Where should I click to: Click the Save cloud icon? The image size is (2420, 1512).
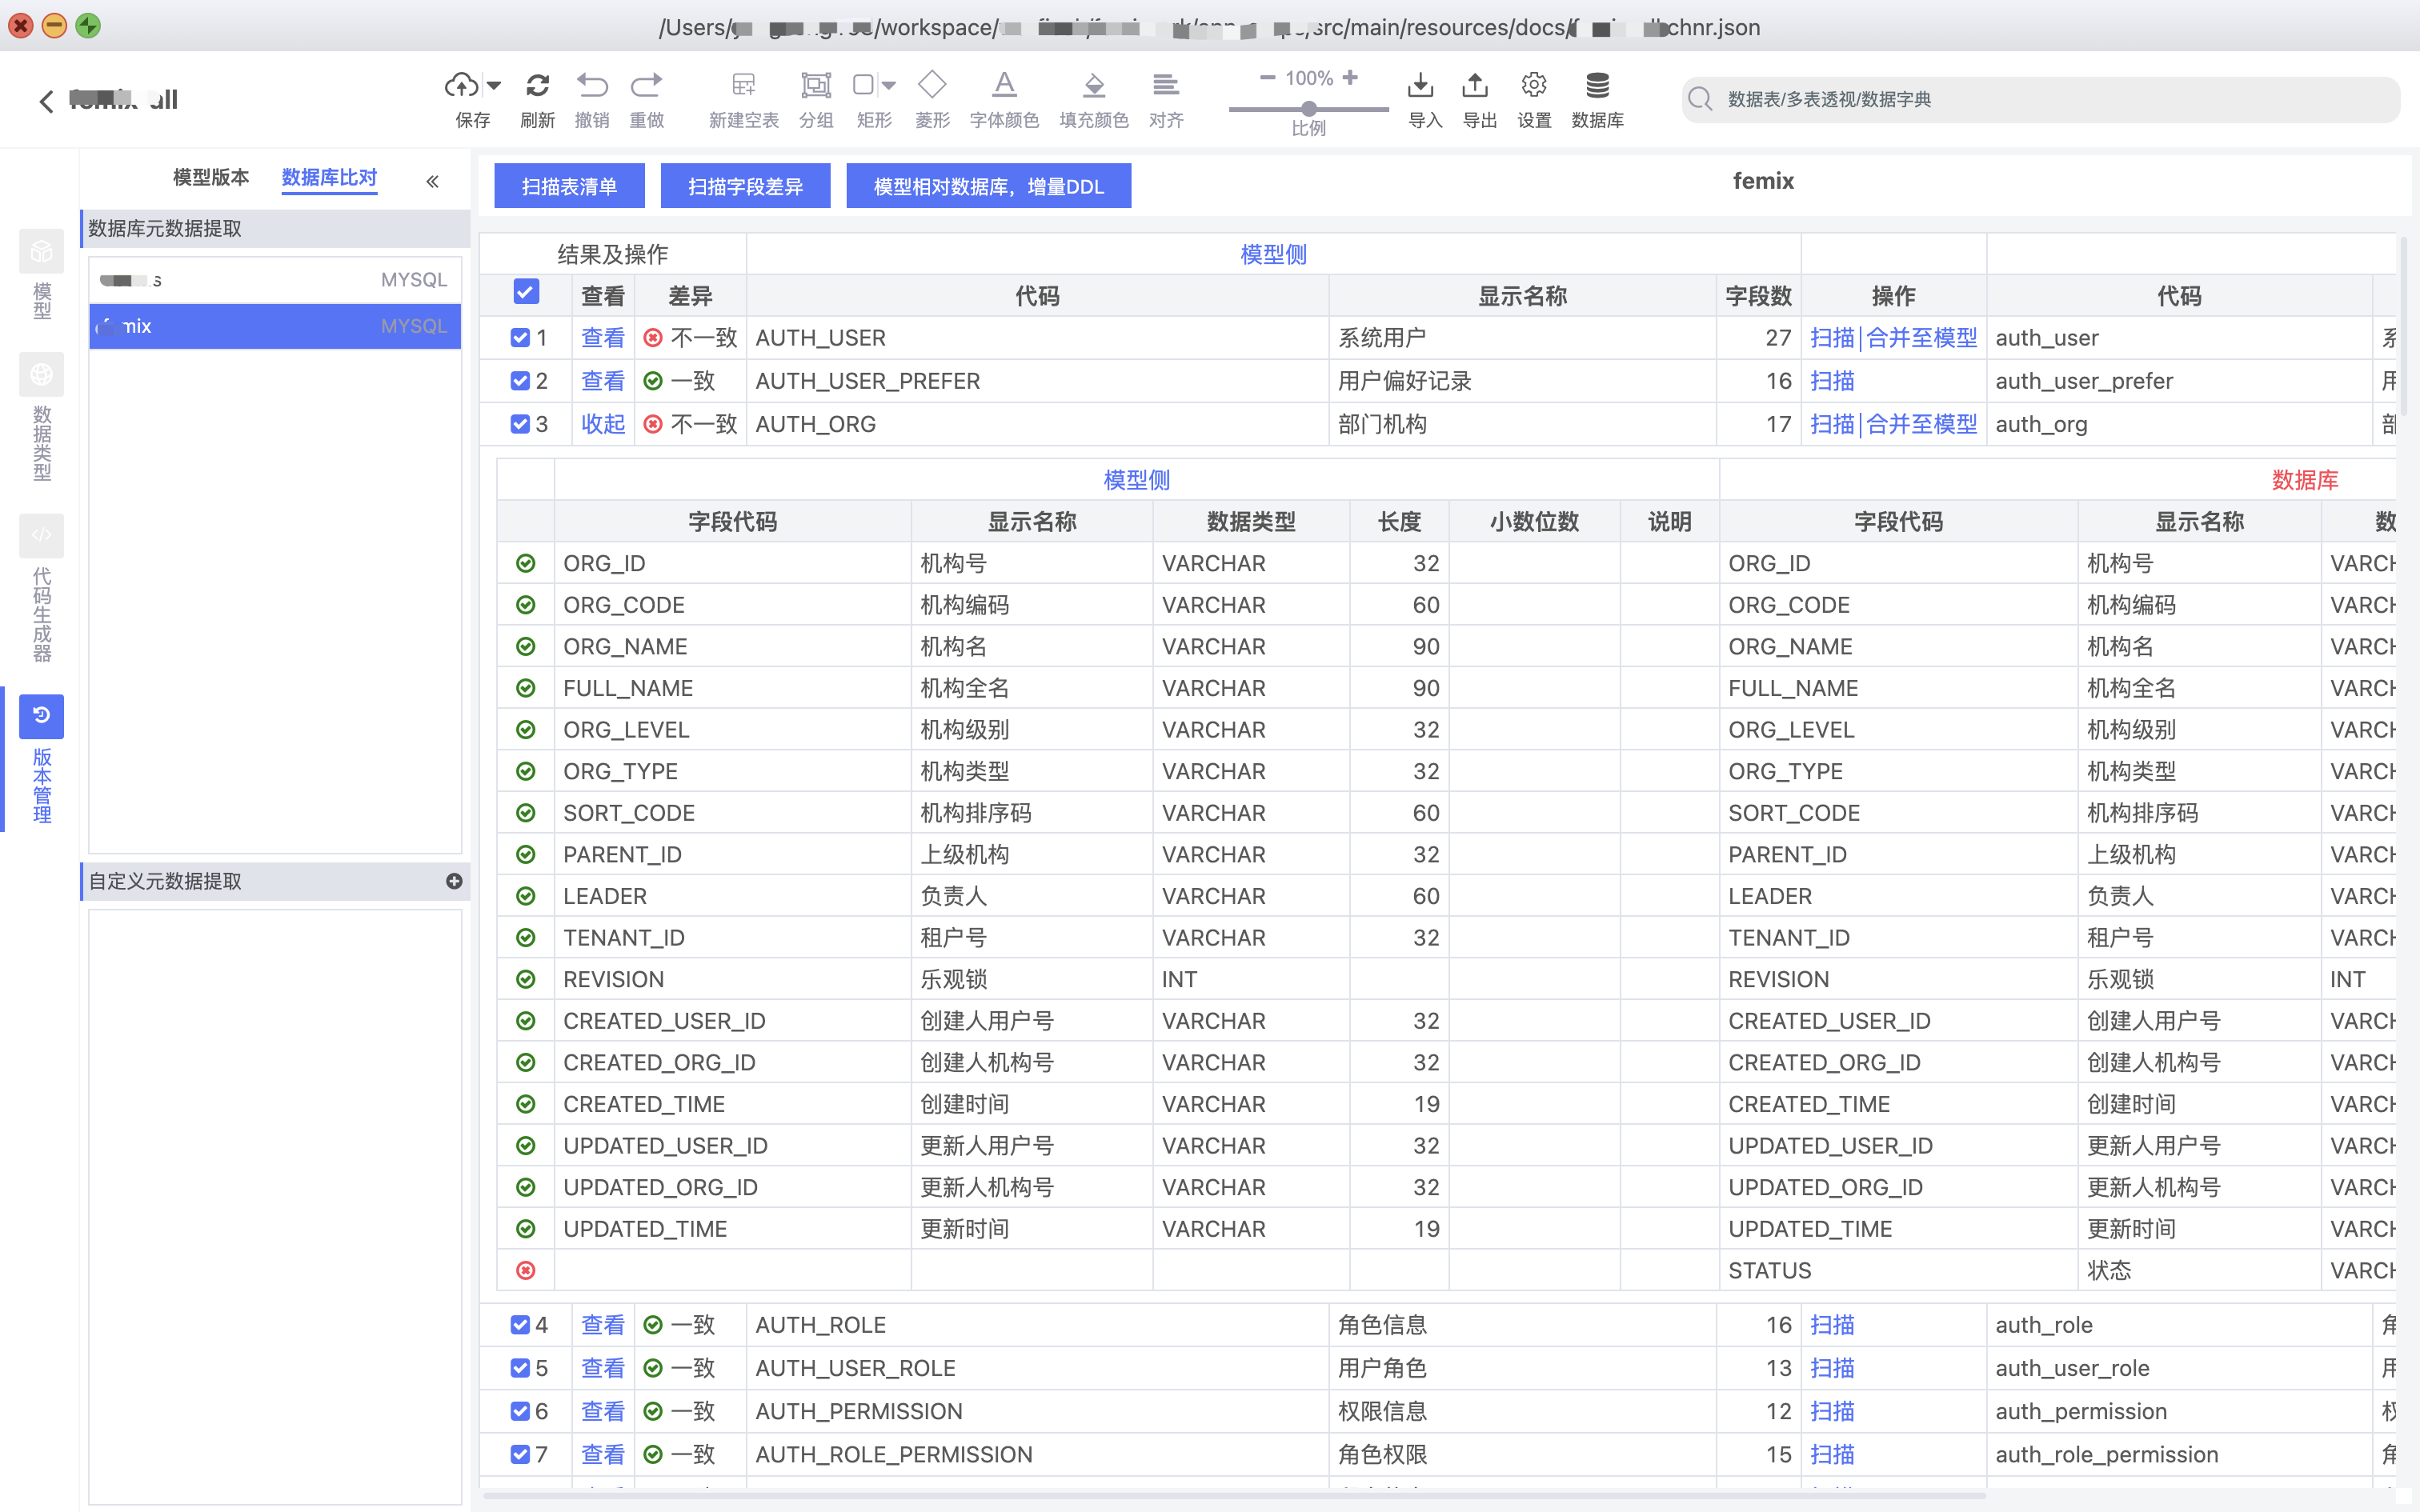pyautogui.click(x=461, y=85)
